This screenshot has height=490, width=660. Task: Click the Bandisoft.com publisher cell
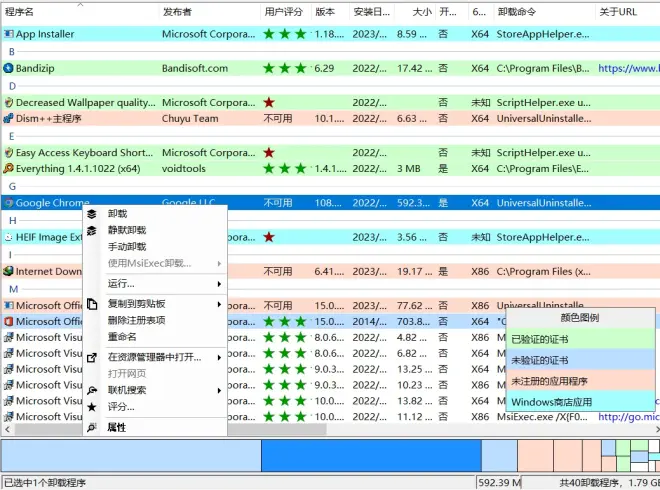(x=195, y=68)
